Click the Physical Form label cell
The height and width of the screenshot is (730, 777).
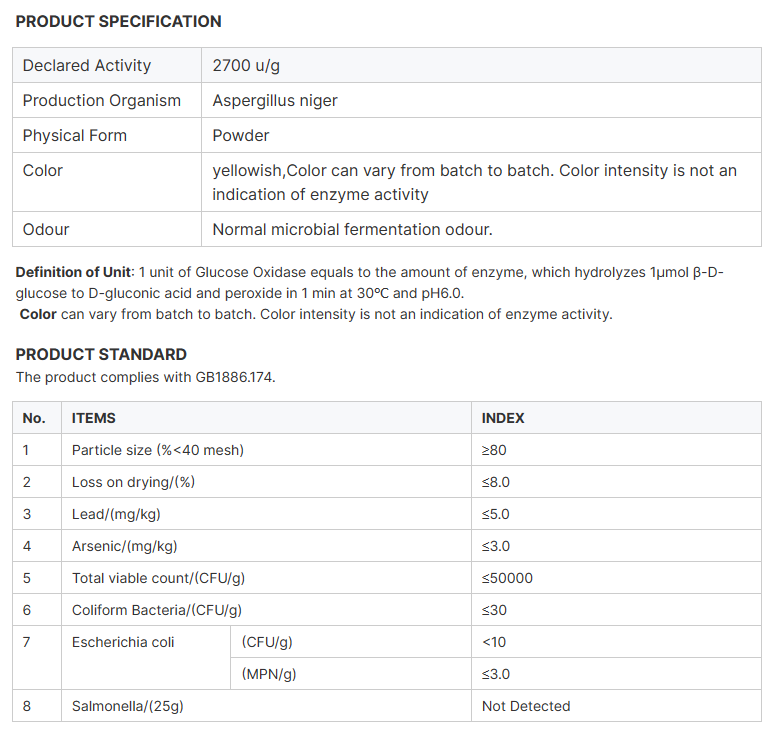click(x=75, y=136)
